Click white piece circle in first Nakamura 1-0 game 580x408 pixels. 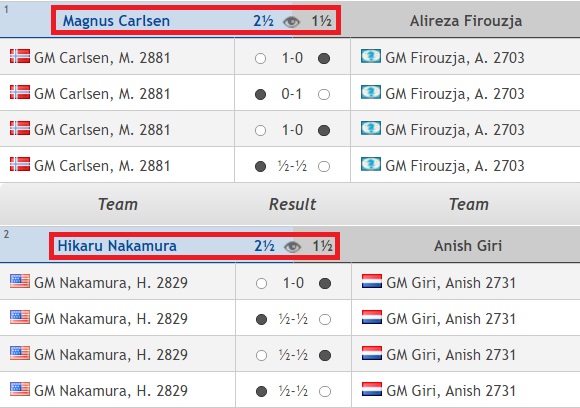click(x=261, y=284)
